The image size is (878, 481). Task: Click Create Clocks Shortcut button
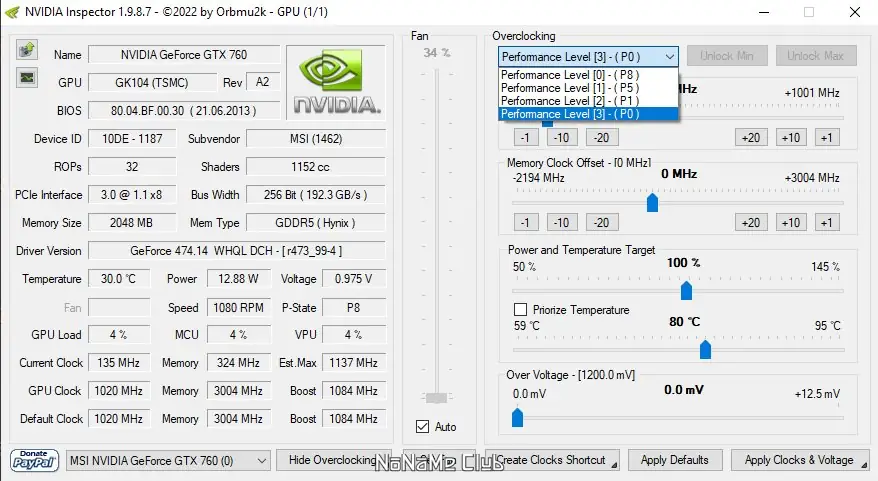[553, 460]
